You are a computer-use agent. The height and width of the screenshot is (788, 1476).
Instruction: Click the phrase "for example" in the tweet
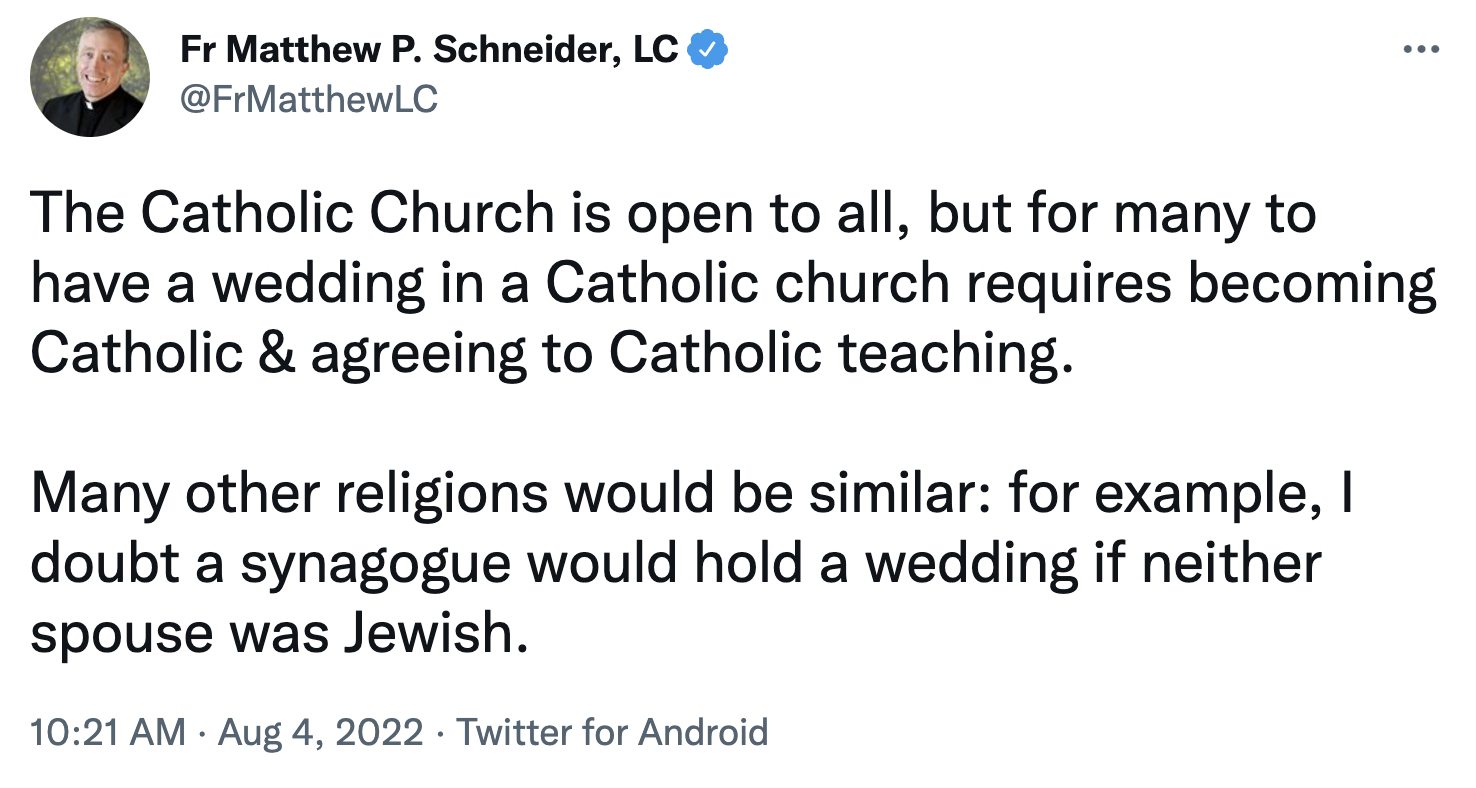(1155, 496)
